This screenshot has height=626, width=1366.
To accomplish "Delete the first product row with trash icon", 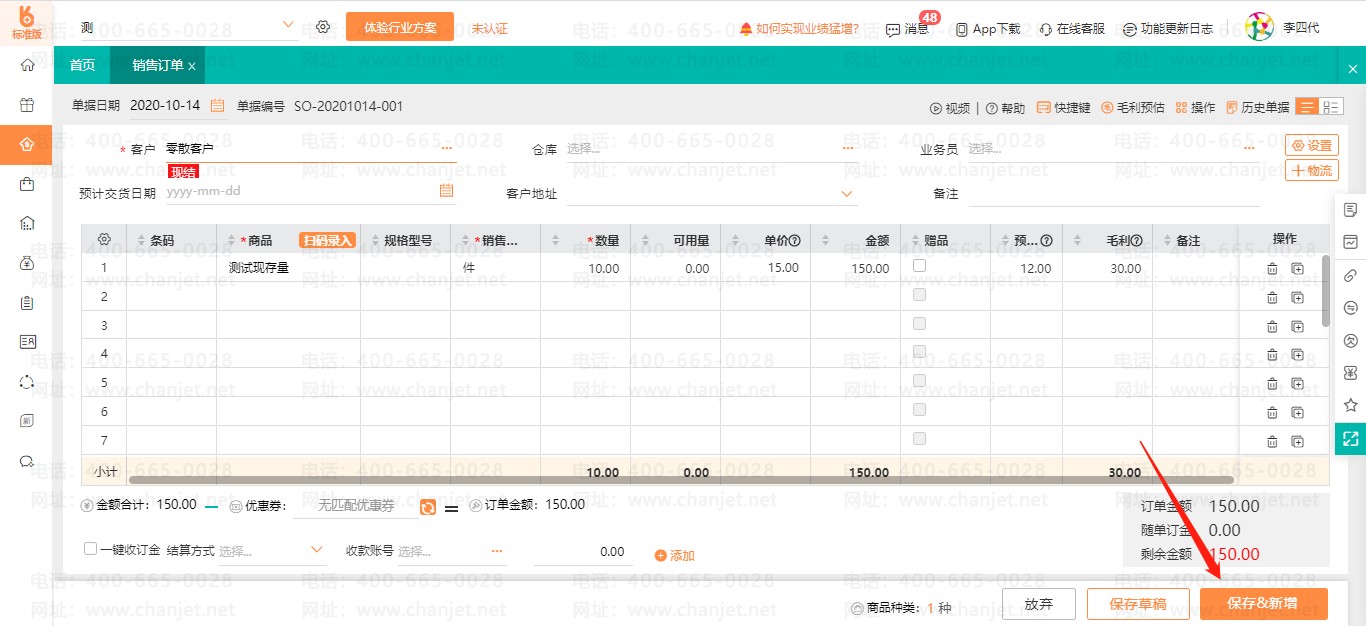I will click(x=1272, y=268).
